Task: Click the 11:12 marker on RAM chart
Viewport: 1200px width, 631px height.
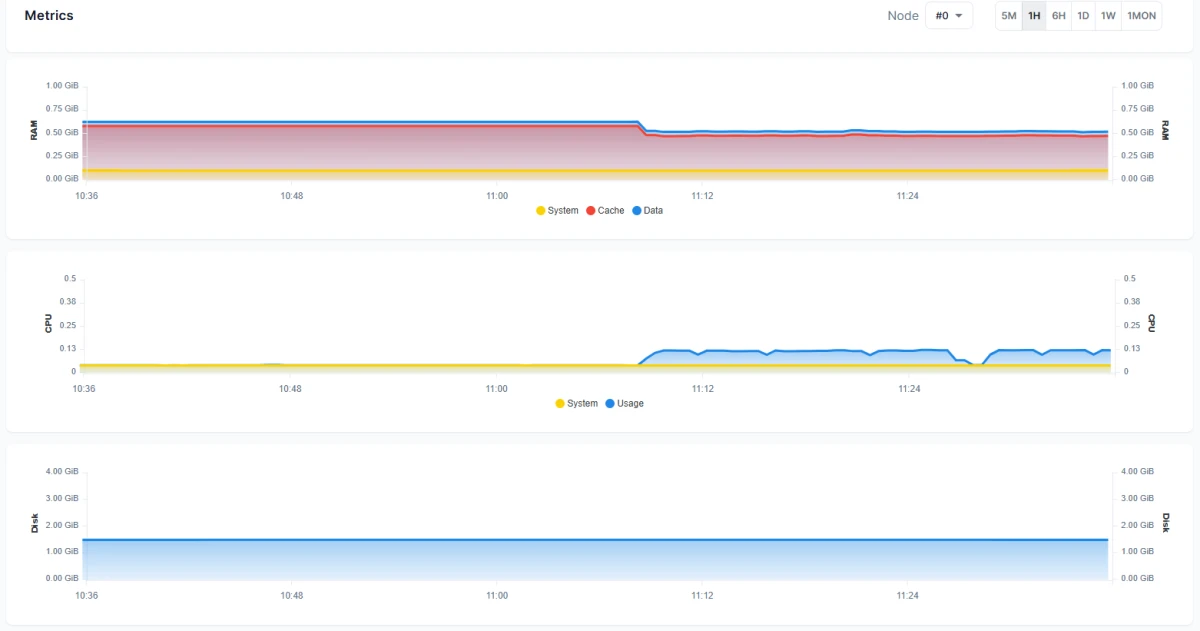Action: [702, 196]
